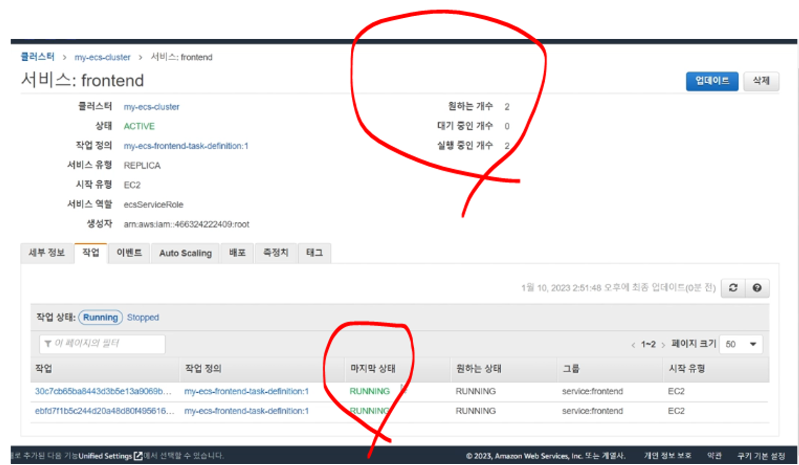Open the my-ecs-cluster link beside 클러스터 label
Screen dimensions: 799x465
point(151,107)
